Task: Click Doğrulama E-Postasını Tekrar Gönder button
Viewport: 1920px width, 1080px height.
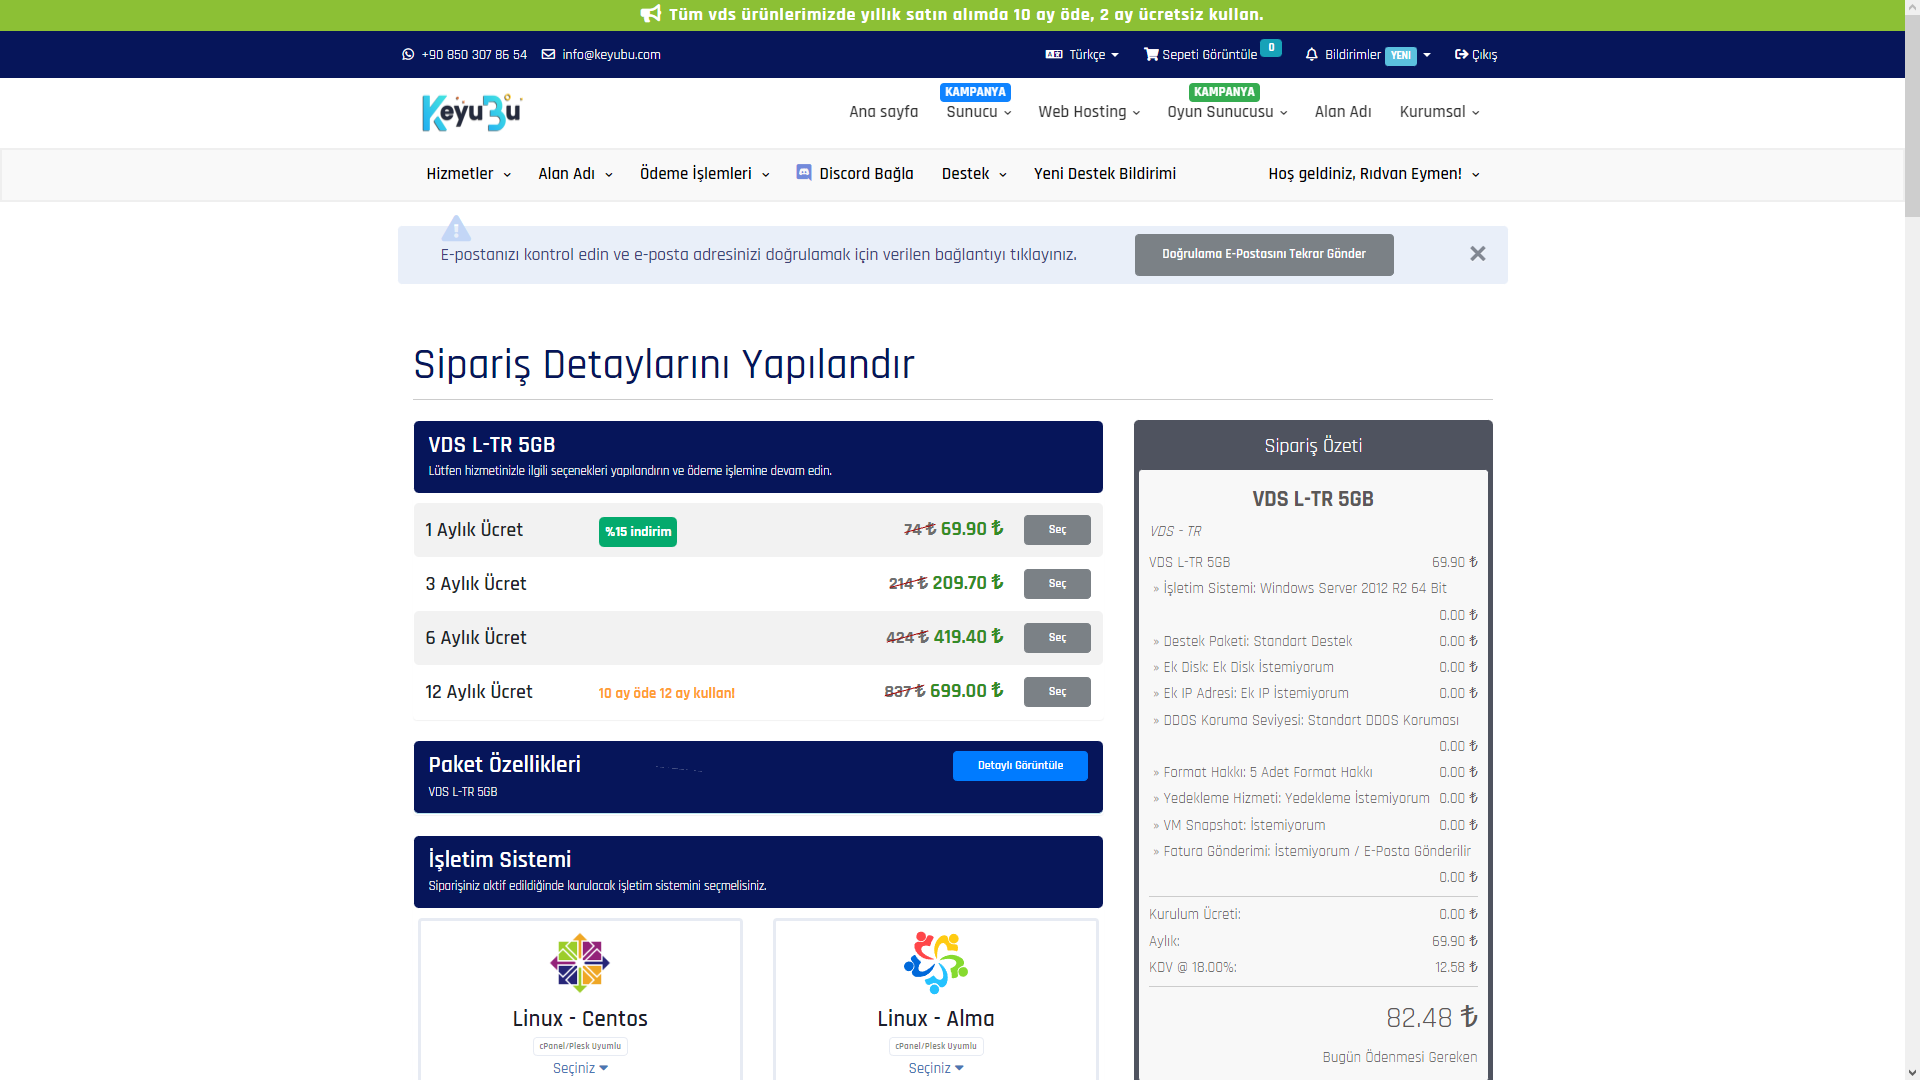Action: tap(1263, 255)
